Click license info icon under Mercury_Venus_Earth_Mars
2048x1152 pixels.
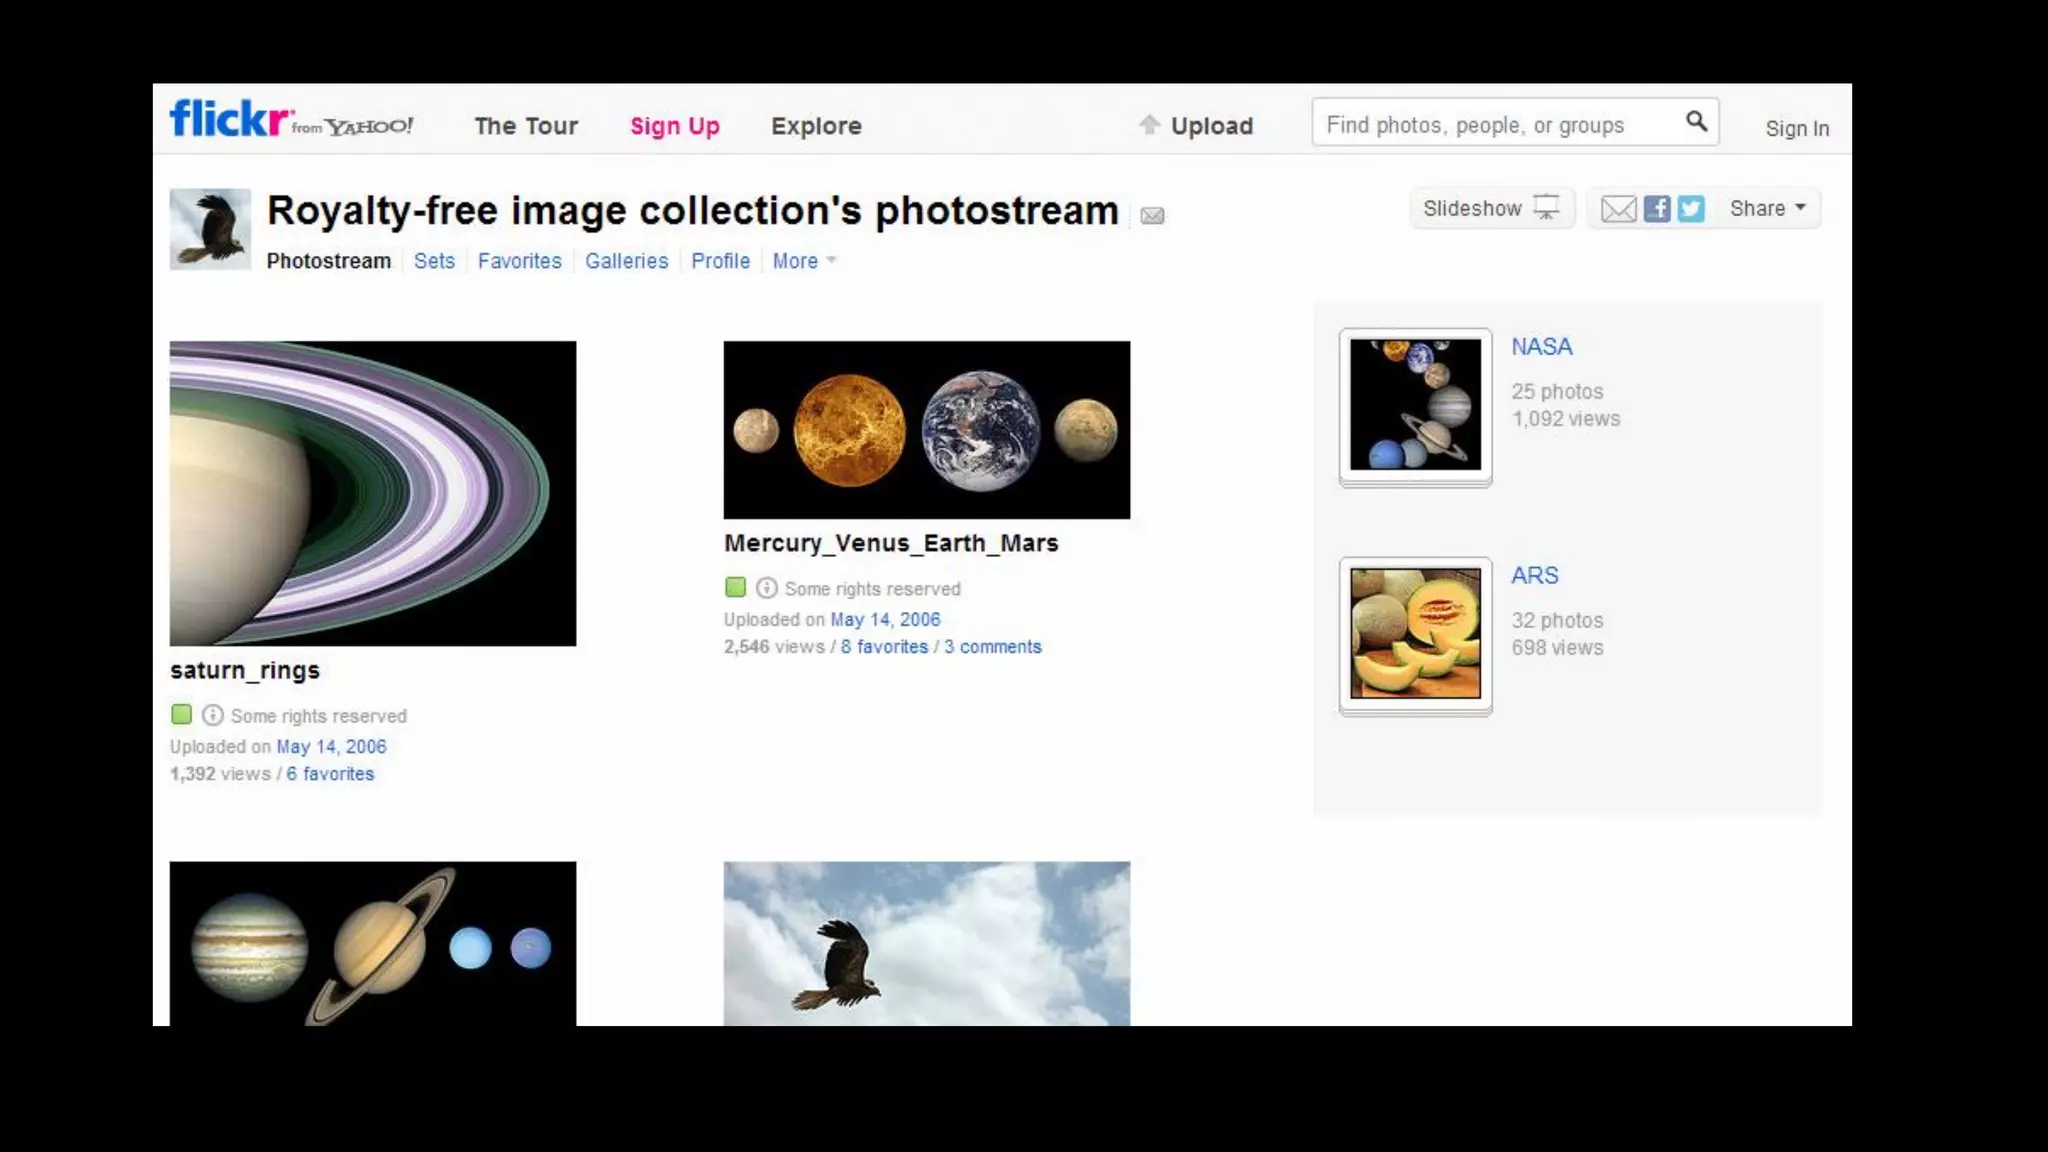(x=766, y=588)
